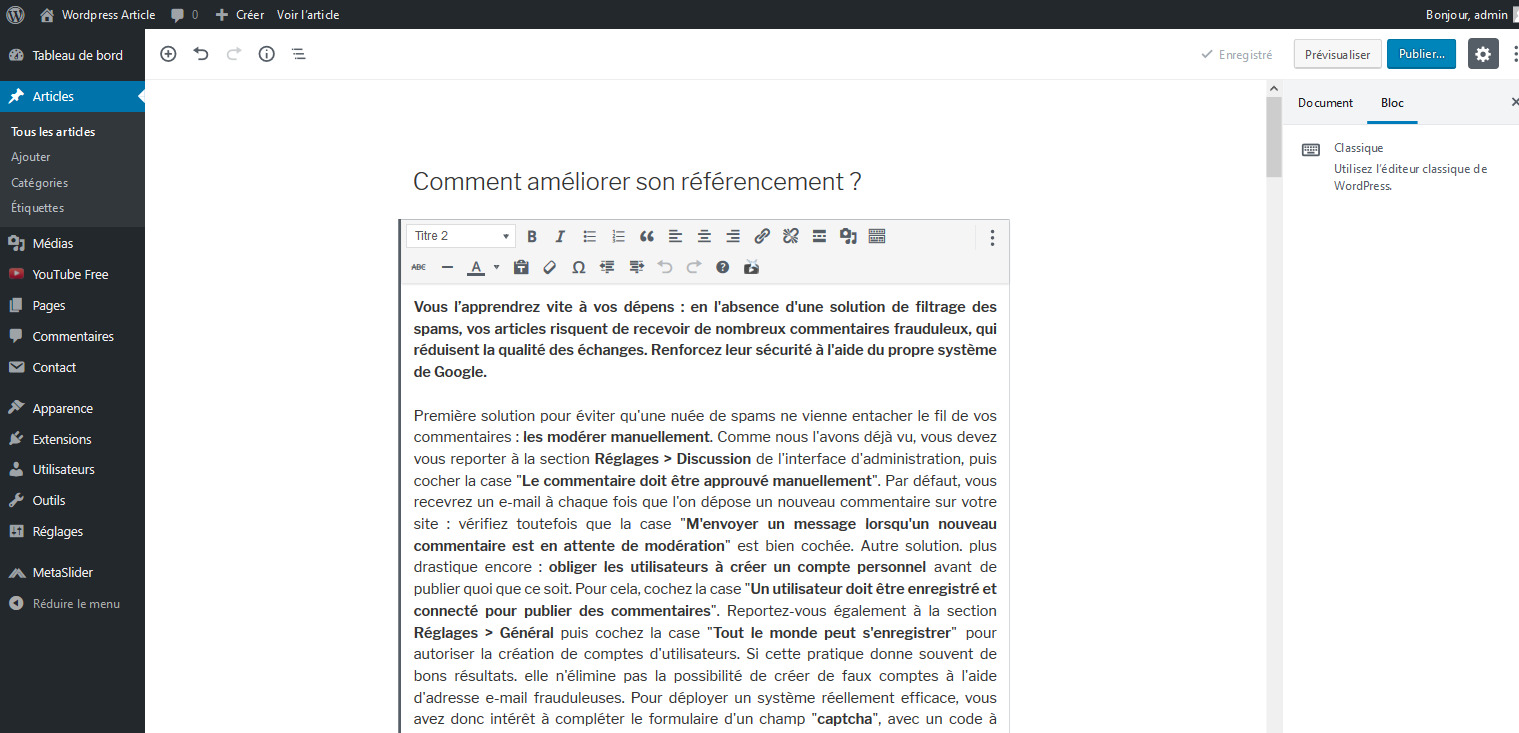This screenshot has width=1519, height=733.
Task: Open Tous les articles submenu
Action: 53,131
